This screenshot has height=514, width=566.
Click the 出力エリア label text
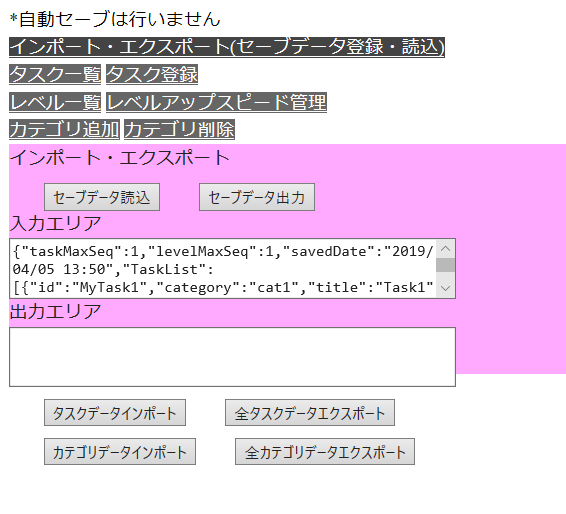55,312
